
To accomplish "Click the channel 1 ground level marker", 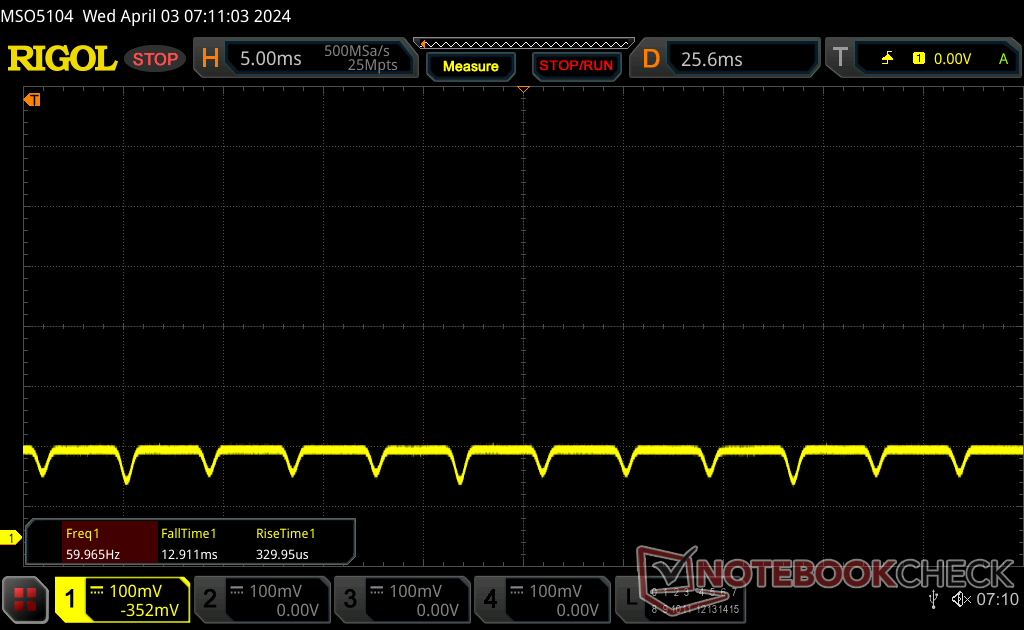I will tap(11, 539).
